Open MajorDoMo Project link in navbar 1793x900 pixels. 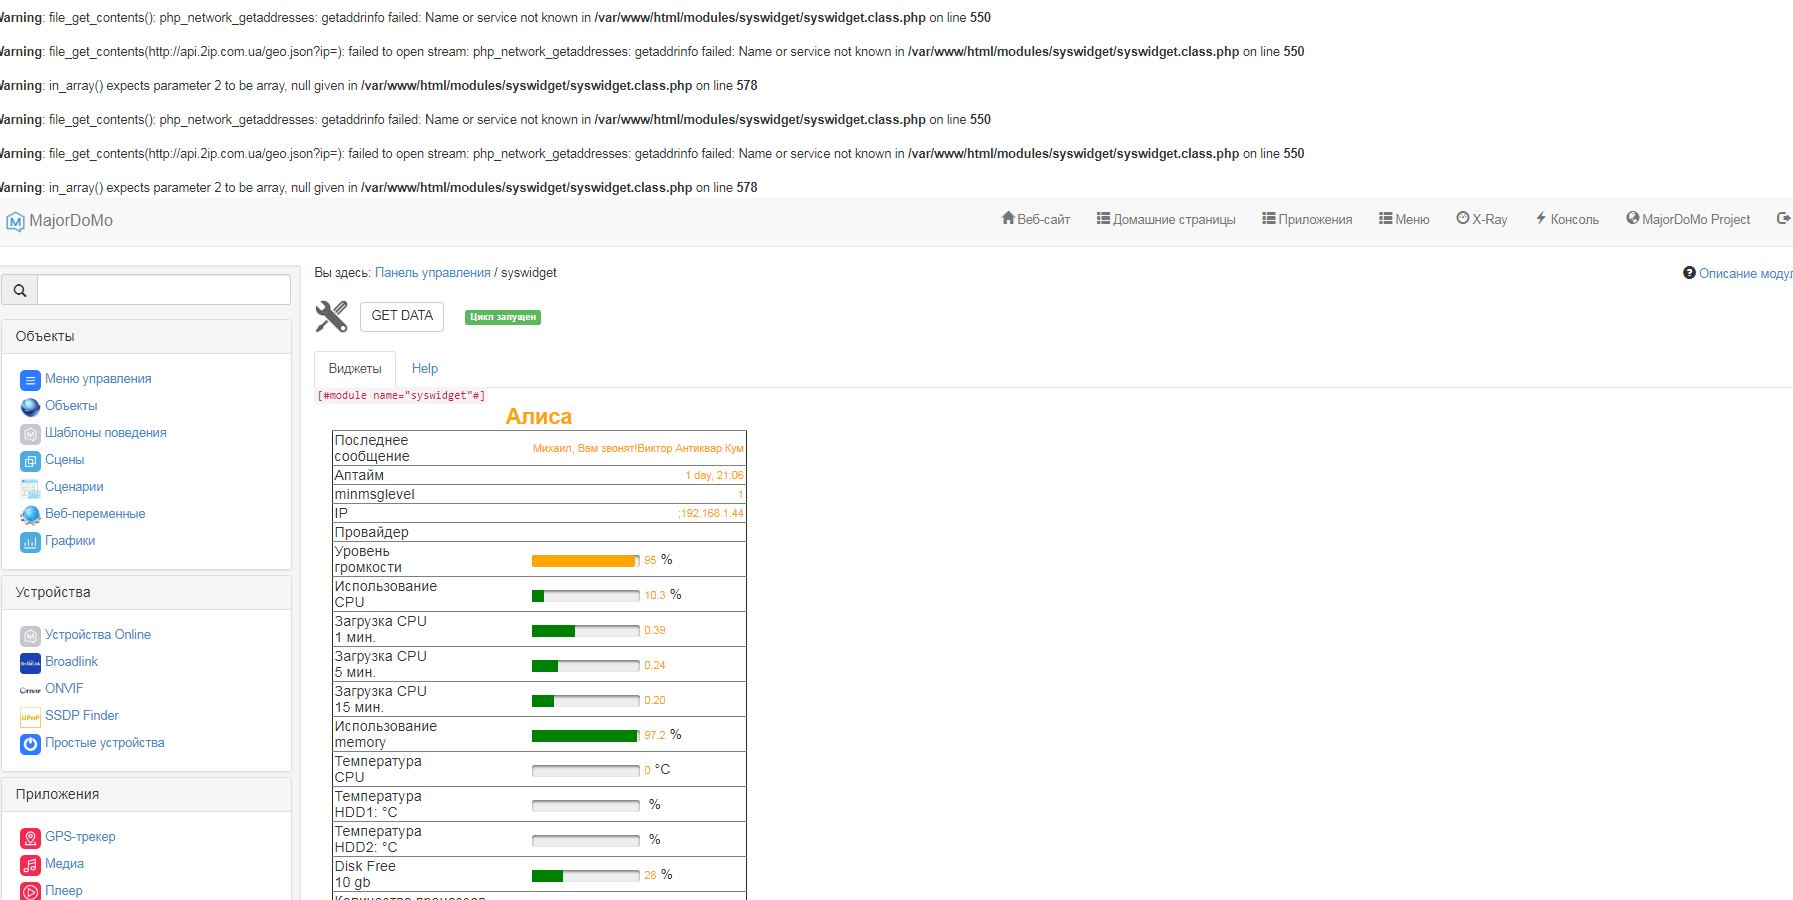coord(1688,219)
